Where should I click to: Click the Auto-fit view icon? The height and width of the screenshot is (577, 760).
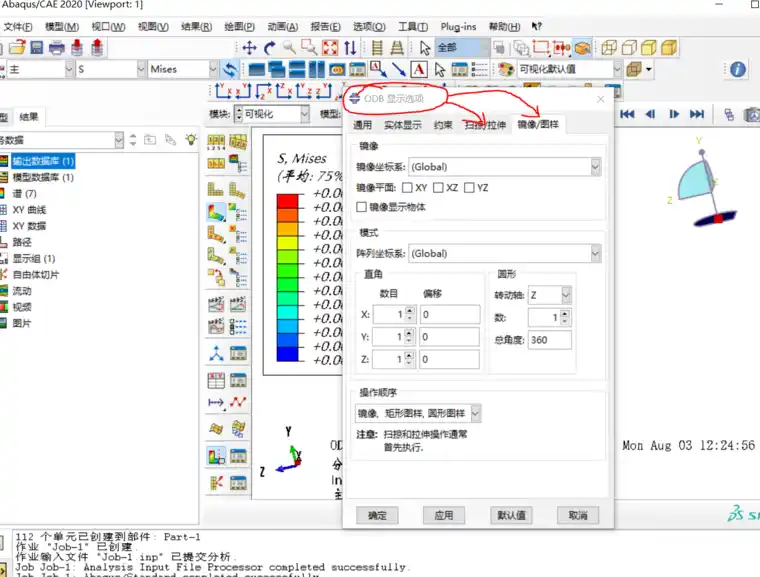pos(330,48)
